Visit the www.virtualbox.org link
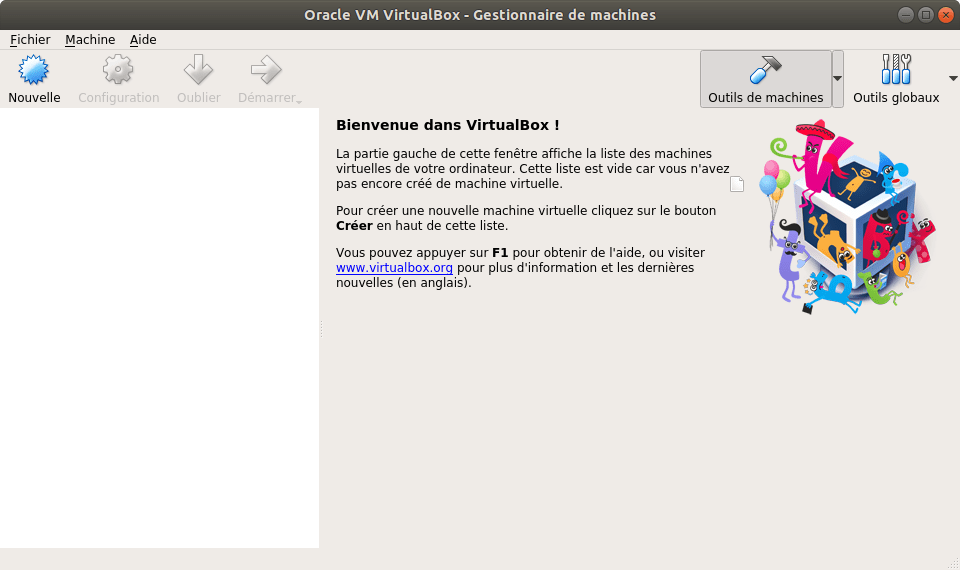Screen dimensions: 960x570 [x=394, y=268]
